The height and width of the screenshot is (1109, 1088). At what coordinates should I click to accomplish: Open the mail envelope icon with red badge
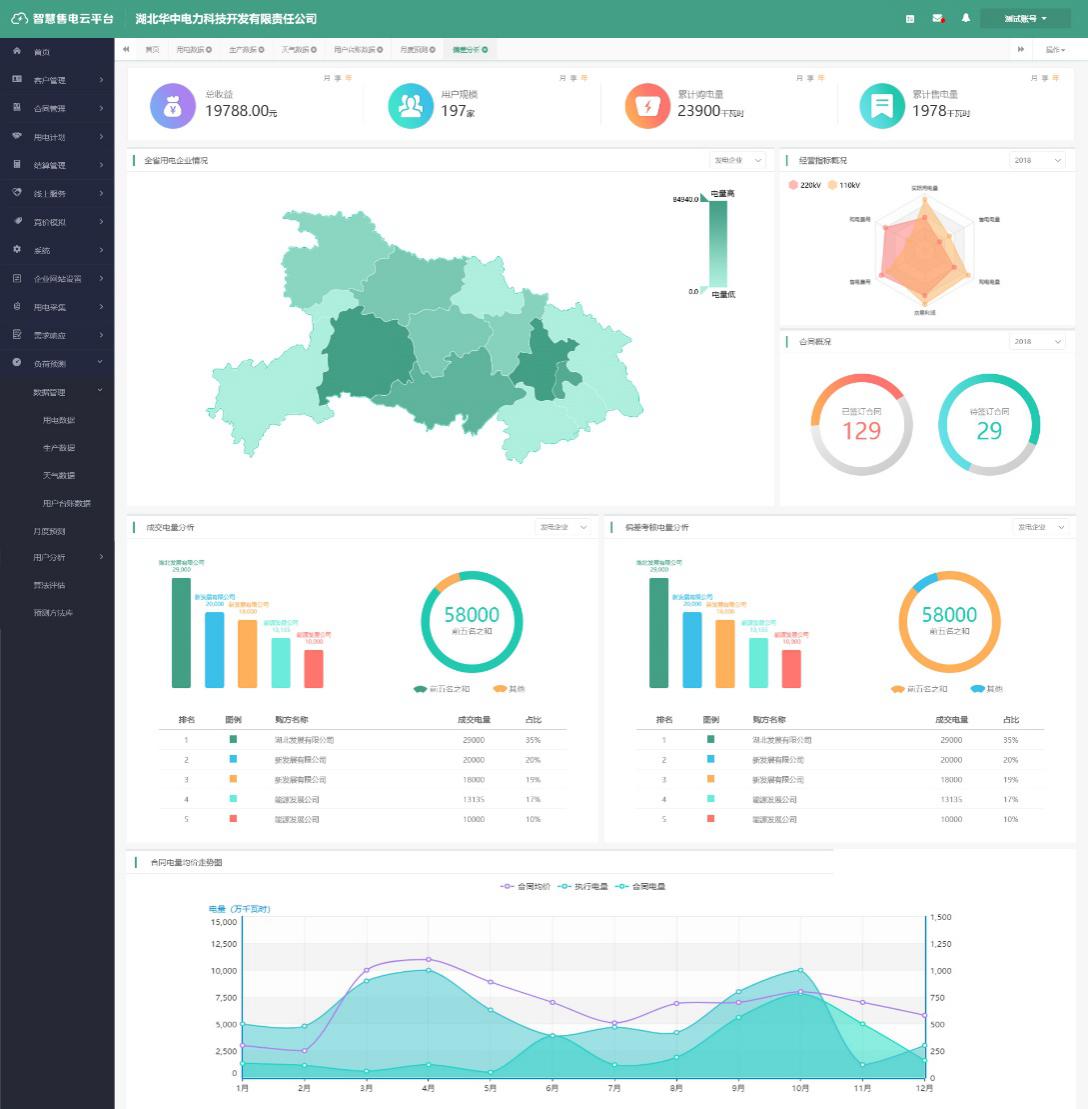click(938, 18)
